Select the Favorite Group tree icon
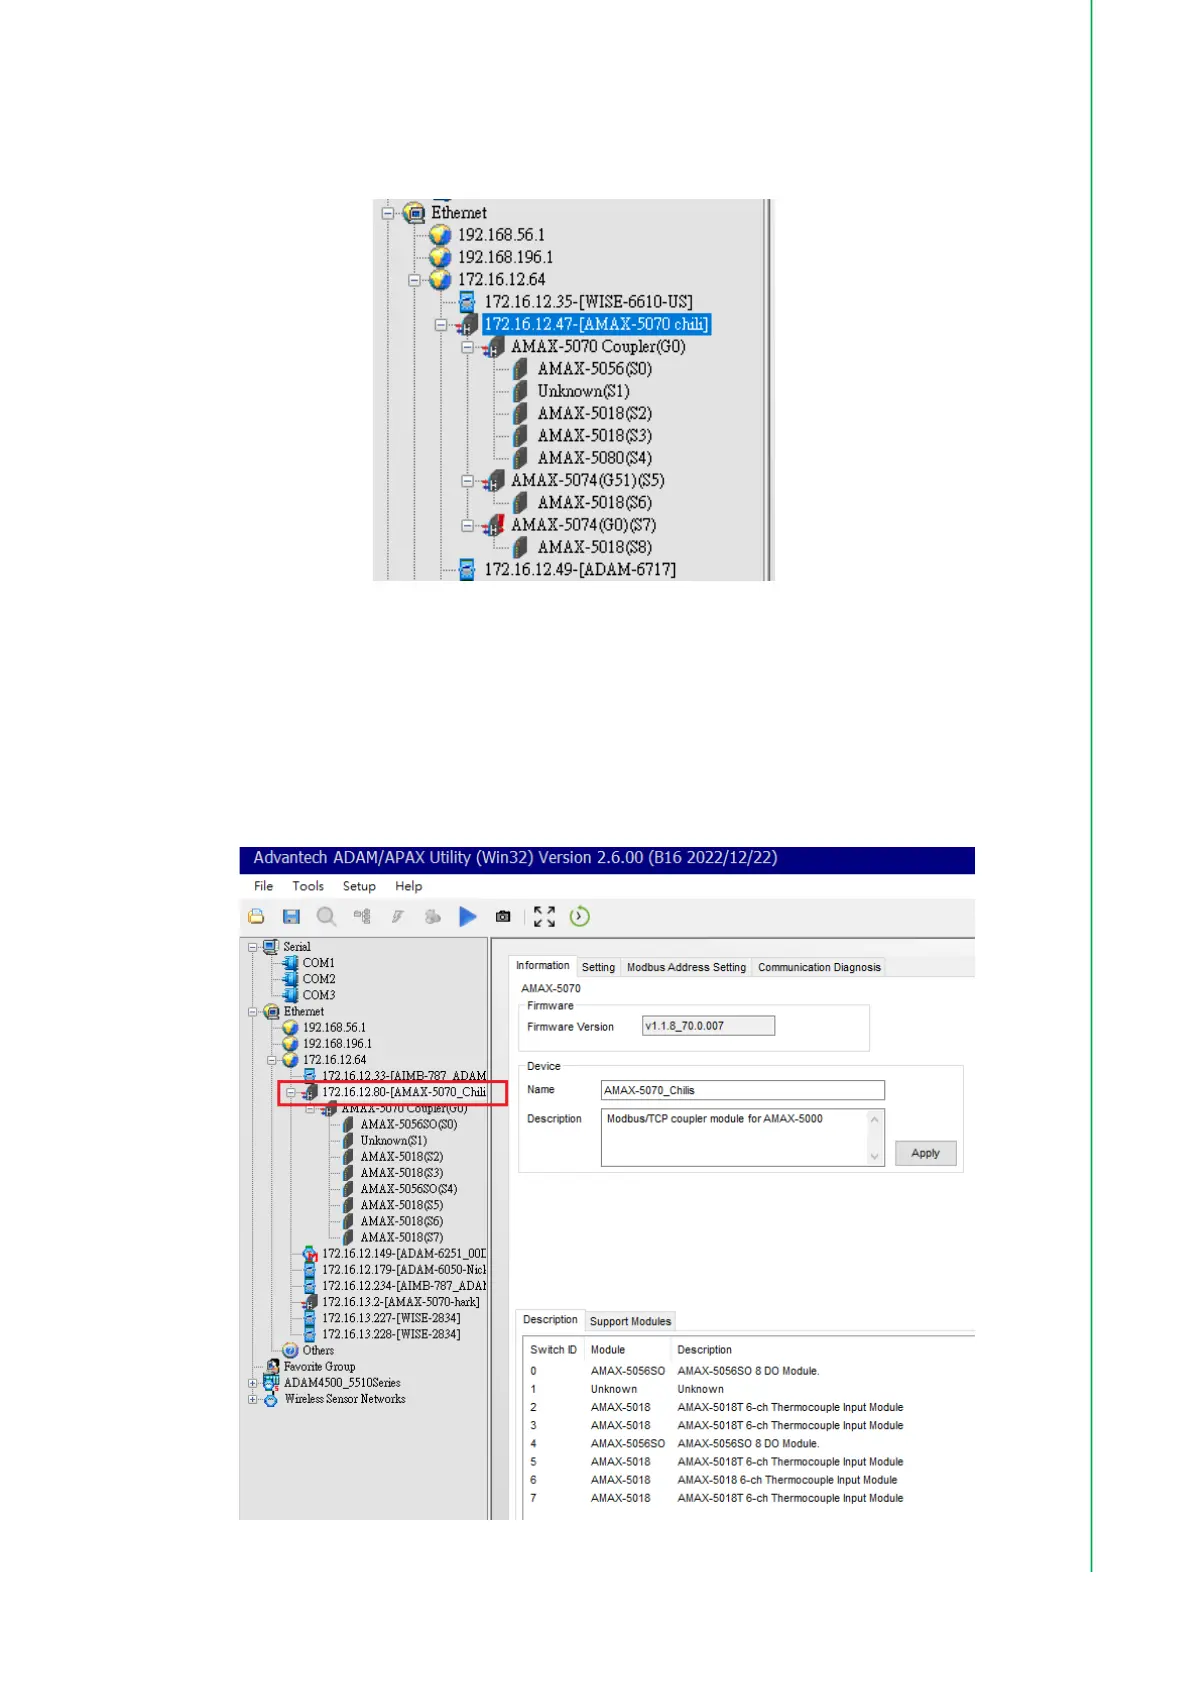Image resolution: width=1191 pixels, height=1684 pixels. click(x=272, y=1367)
